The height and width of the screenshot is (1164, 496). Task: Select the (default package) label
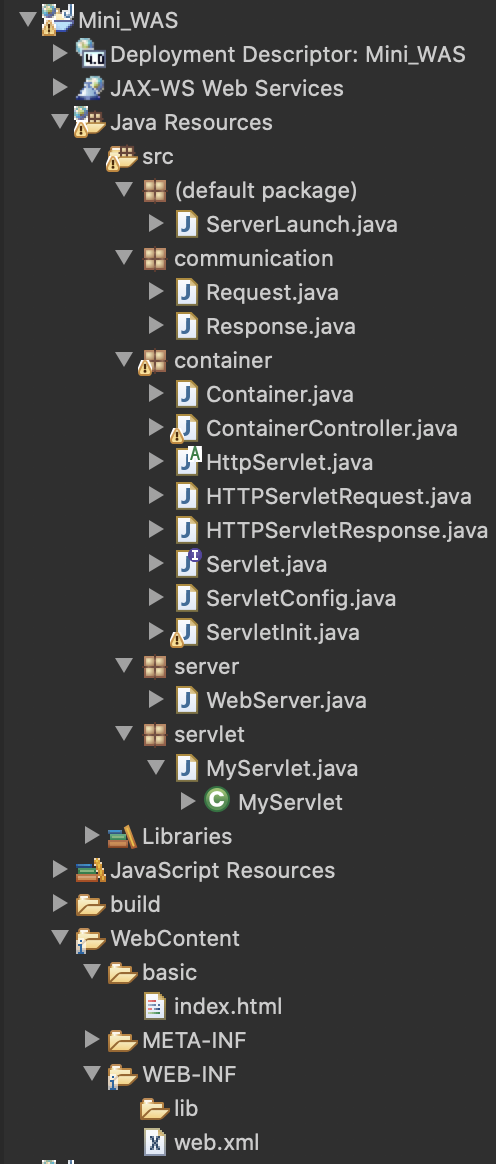[266, 191]
